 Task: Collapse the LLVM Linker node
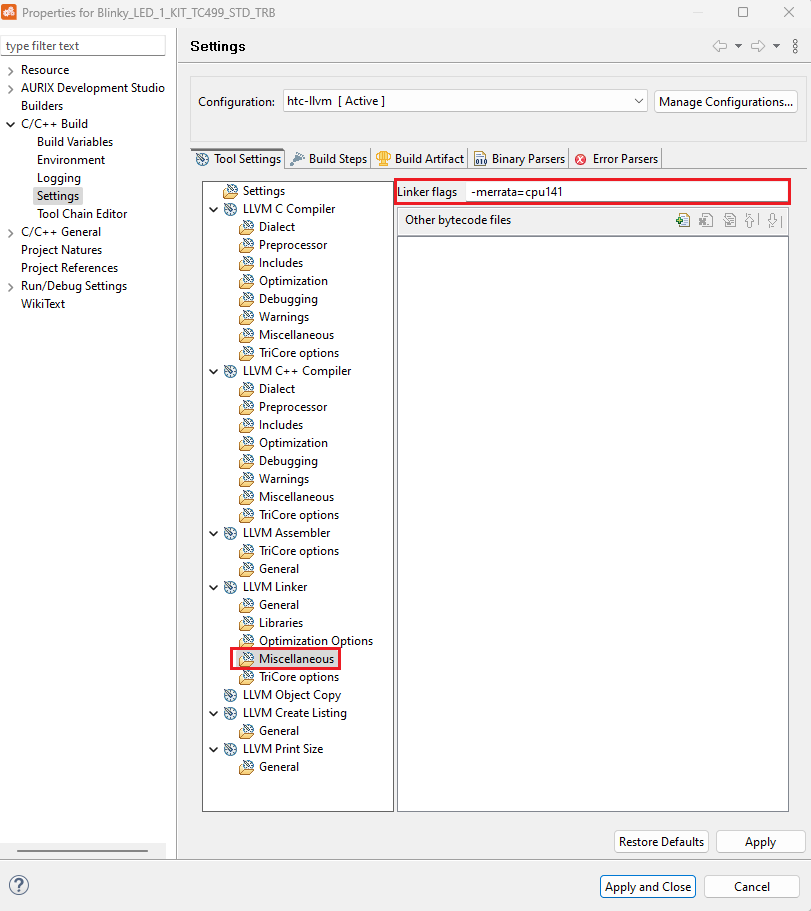coord(214,587)
